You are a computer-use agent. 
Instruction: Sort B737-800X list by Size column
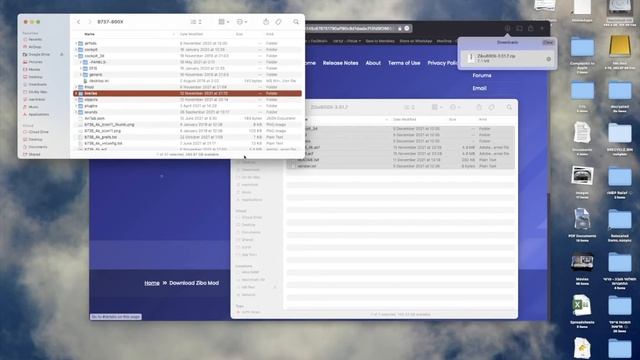(240, 34)
